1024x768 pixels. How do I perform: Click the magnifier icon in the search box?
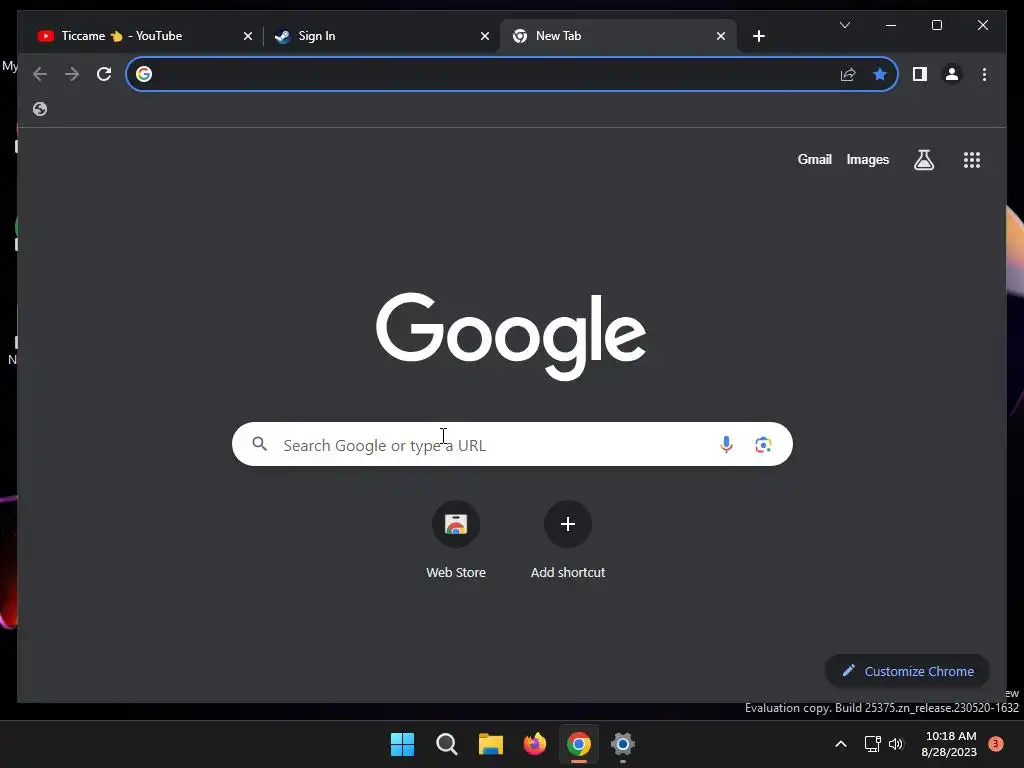pyautogui.click(x=260, y=444)
